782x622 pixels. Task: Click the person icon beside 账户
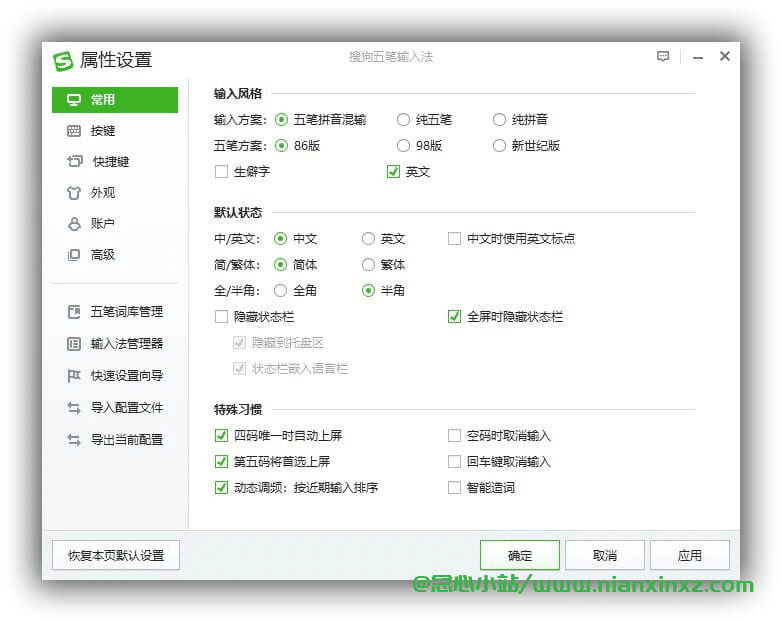click(x=74, y=223)
